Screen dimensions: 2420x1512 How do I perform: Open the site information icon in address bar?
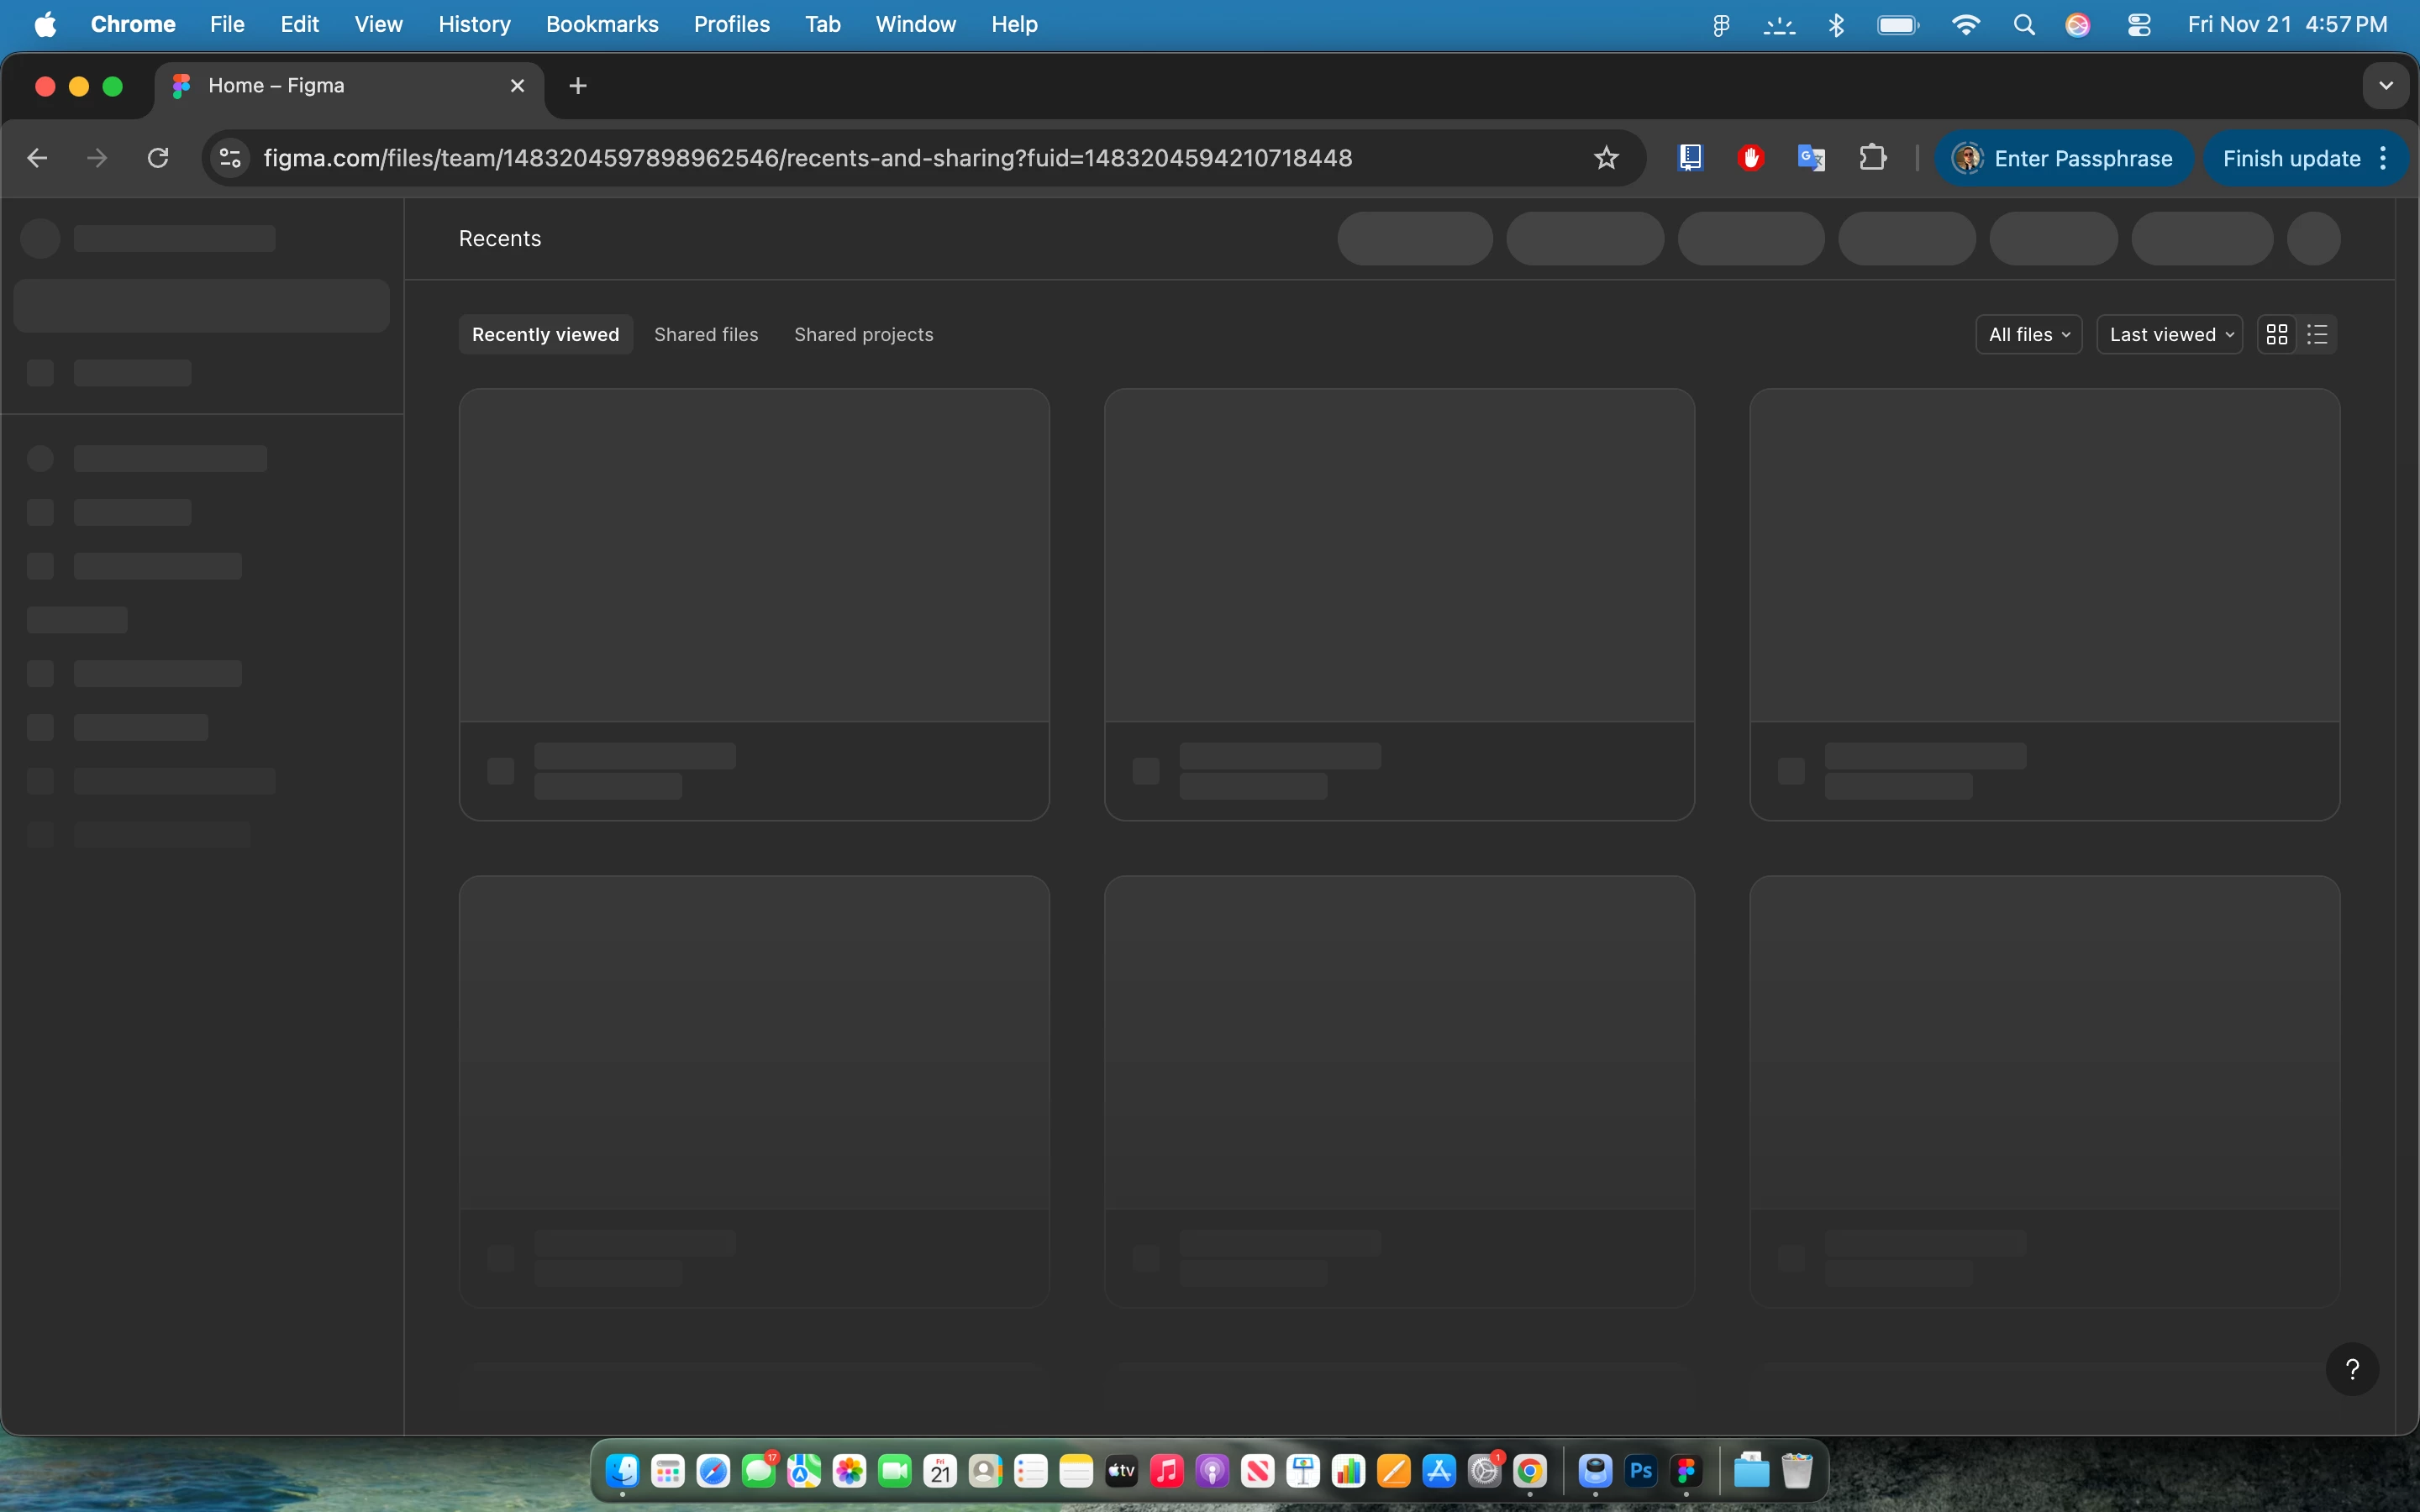click(230, 158)
